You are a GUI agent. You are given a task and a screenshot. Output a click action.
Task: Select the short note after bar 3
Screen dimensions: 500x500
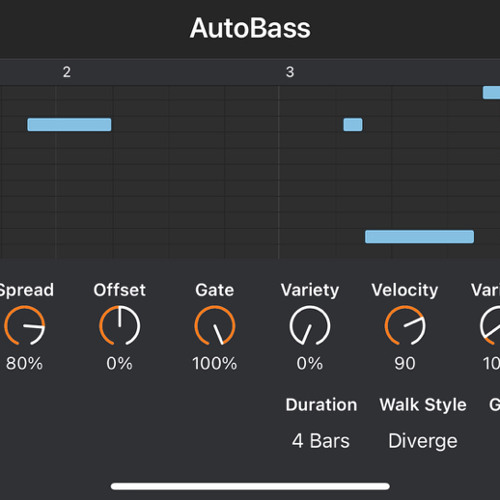click(353, 125)
